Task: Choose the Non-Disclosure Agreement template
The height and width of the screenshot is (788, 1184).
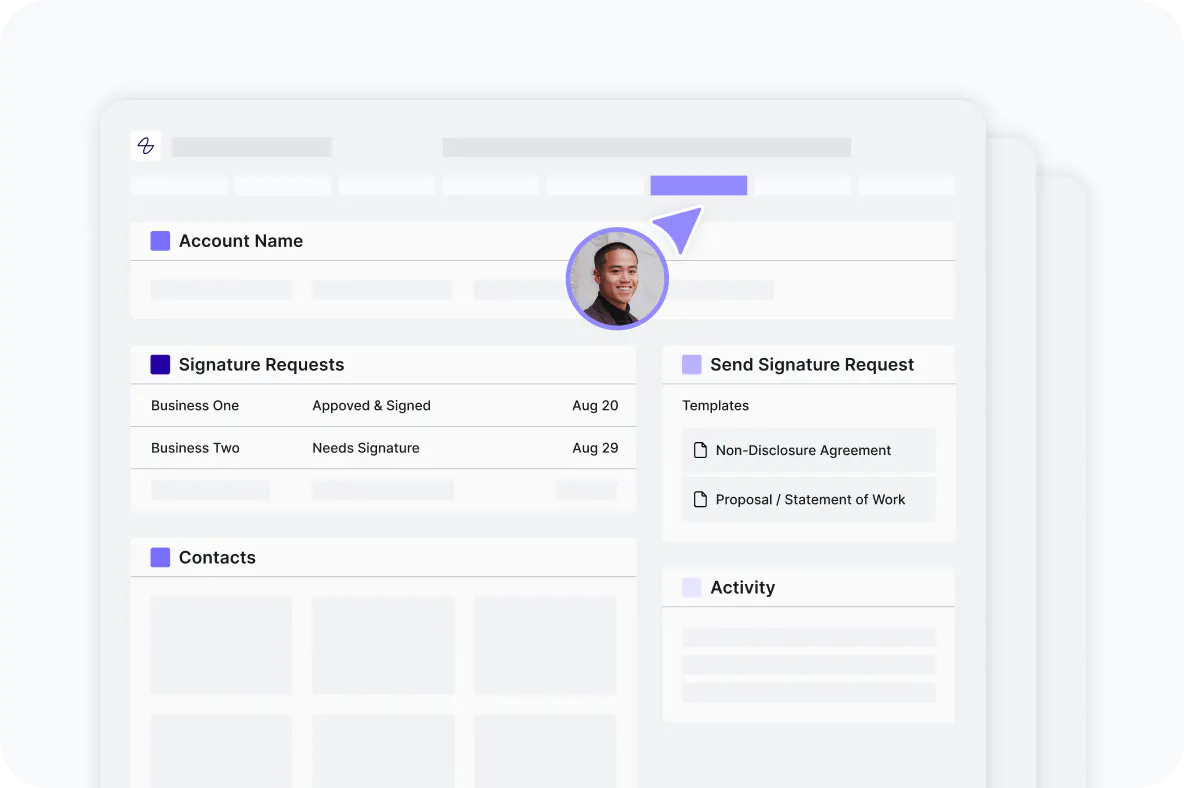Action: (x=809, y=451)
